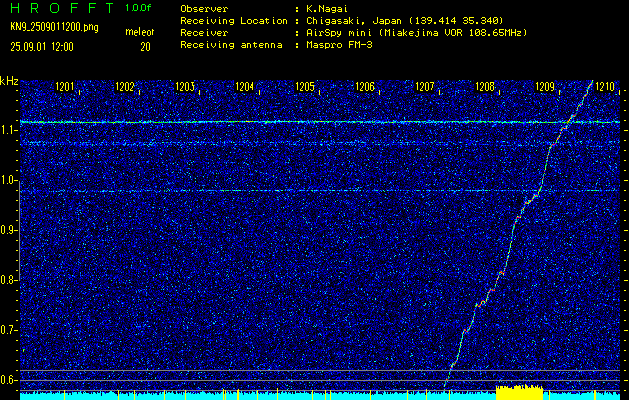
Task: Click the Maspro FM-3 antenna text
Action: [339, 45]
